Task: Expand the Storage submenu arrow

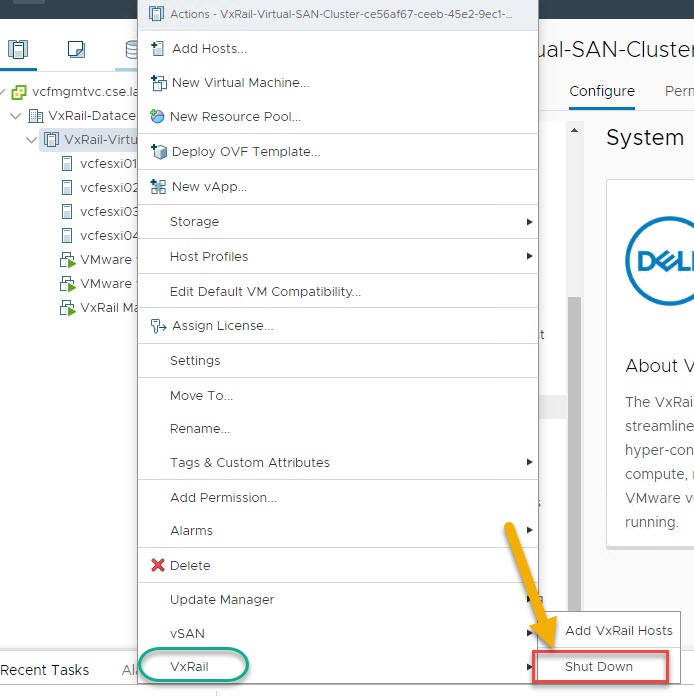Action: click(x=529, y=222)
